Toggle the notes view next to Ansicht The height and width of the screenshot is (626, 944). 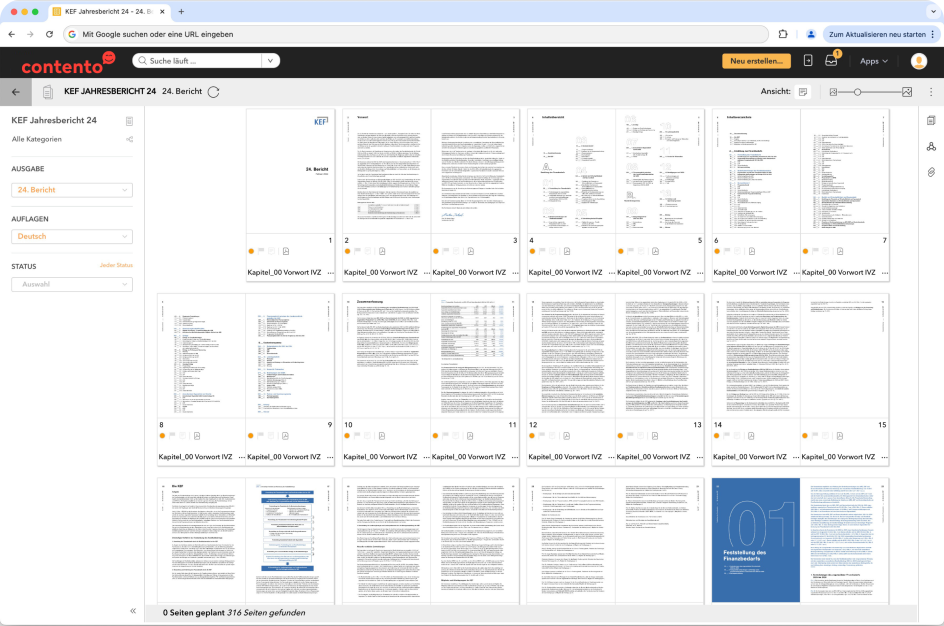click(x=802, y=92)
